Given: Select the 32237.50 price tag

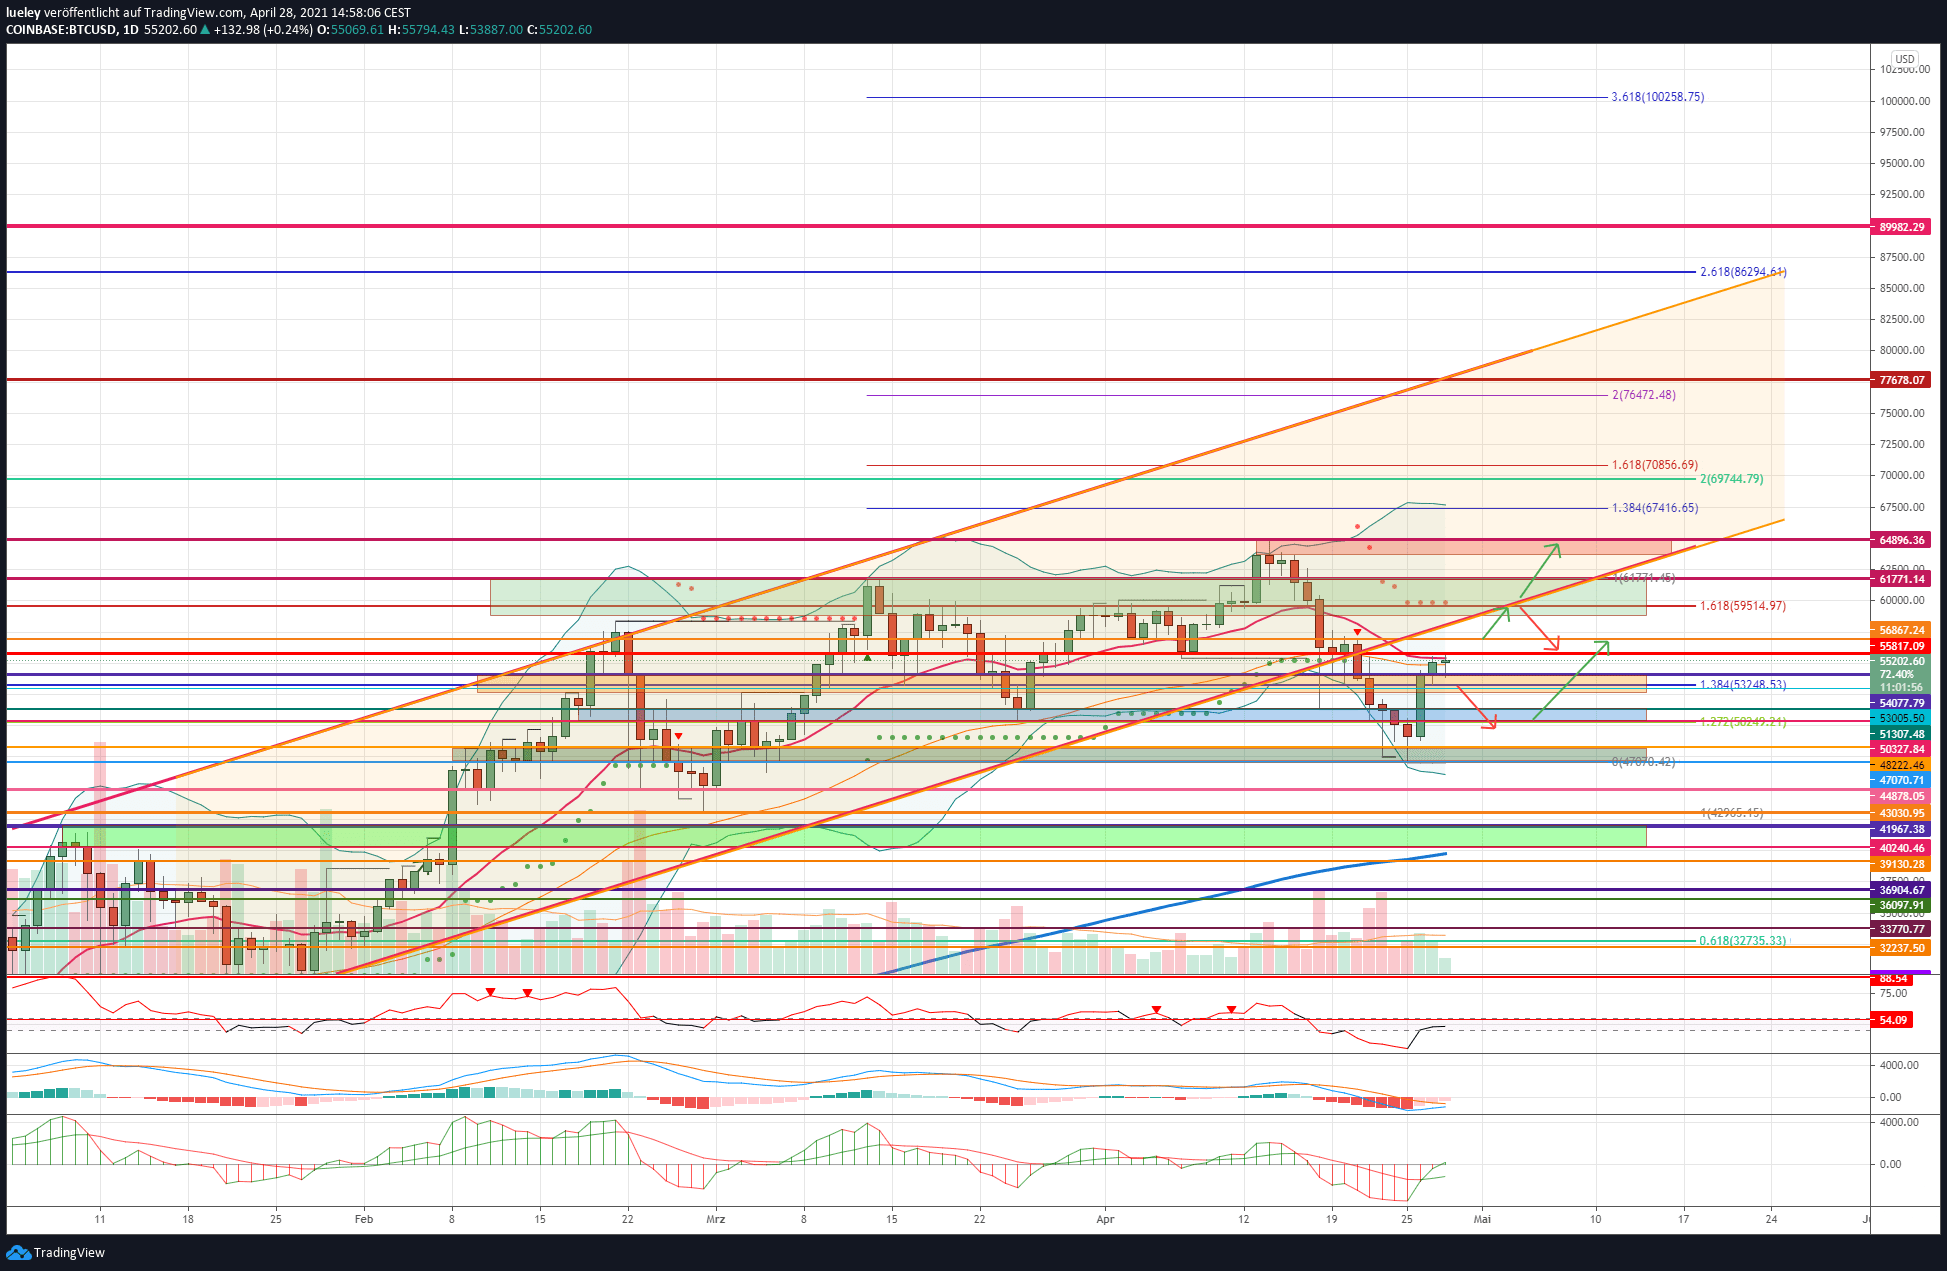Looking at the screenshot, I should (x=1901, y=948).
